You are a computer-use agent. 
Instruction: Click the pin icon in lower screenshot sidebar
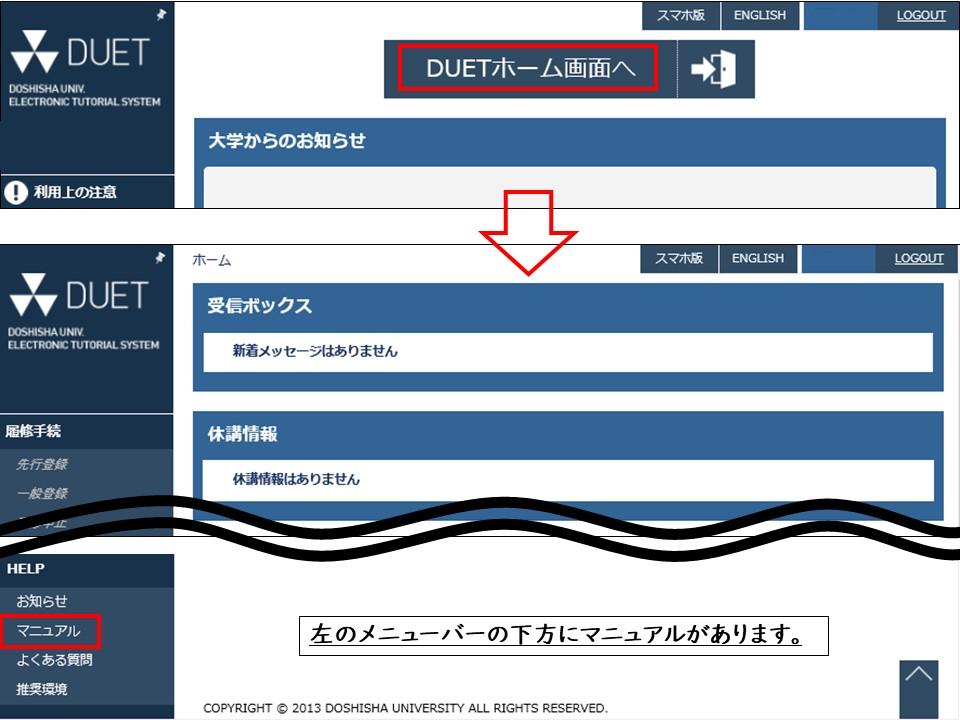(x=160, y=258)
